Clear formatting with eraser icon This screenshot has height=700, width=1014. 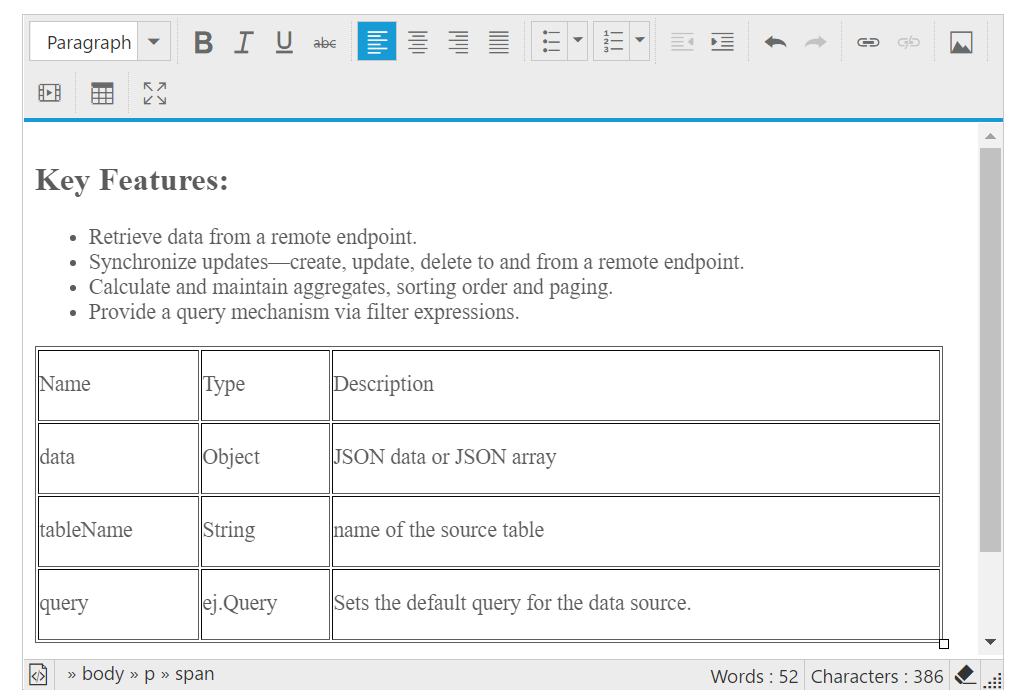(x=965, y=675)
